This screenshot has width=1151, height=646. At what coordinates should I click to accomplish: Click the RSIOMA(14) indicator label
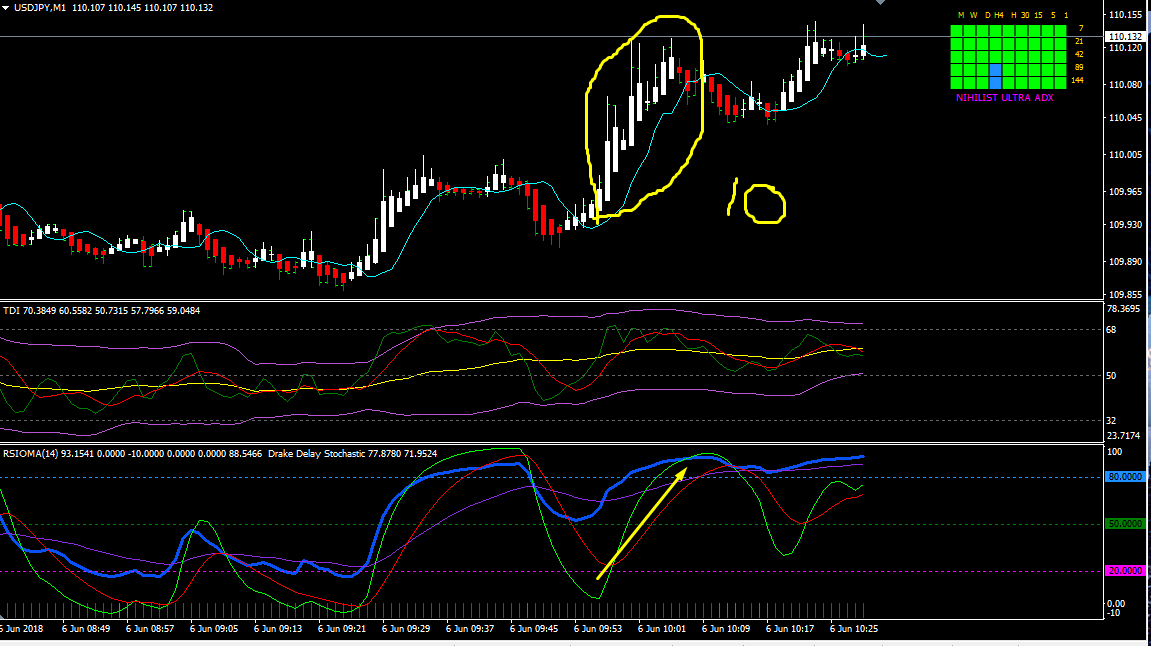[x=31, y=454]
